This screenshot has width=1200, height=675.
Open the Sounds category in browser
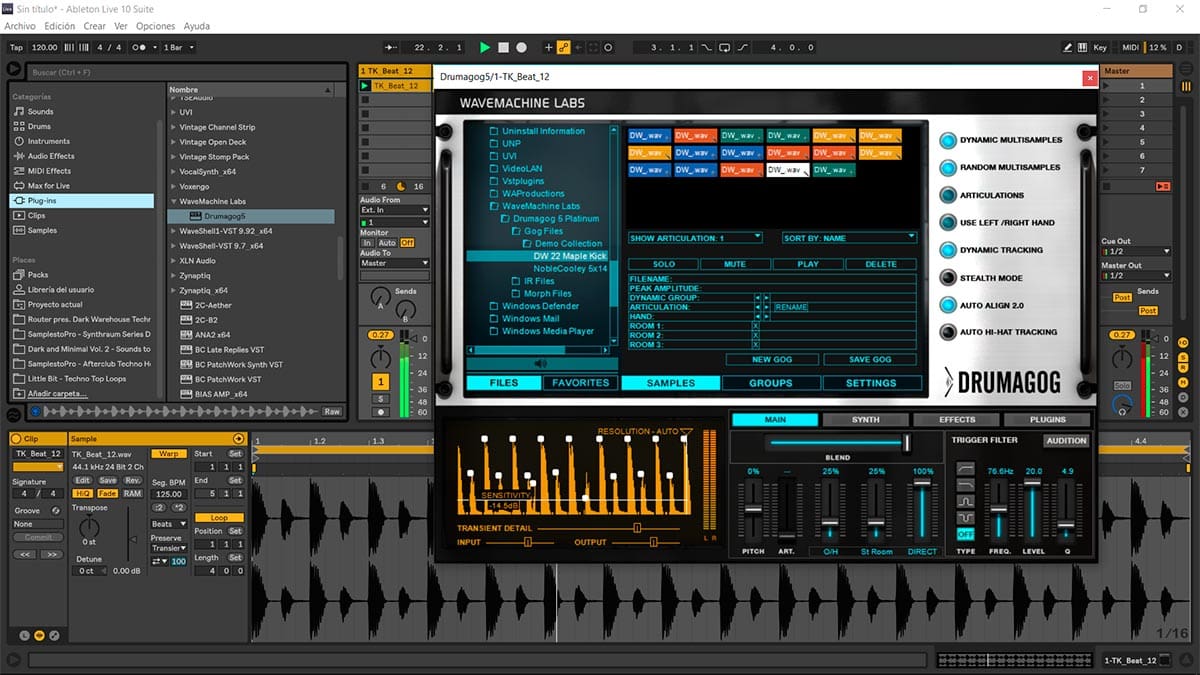pyautogui.click(x=41, y=111)
